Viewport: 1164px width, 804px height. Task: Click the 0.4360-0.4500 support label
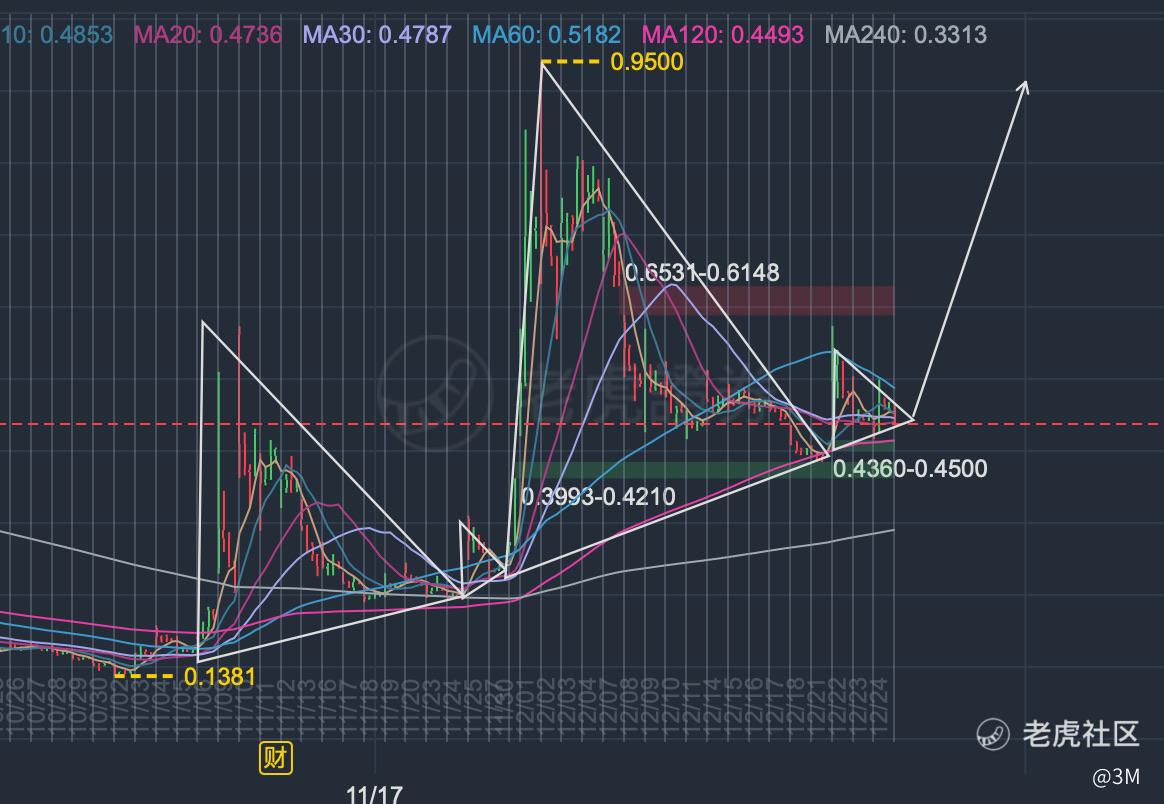click(910, 468)
